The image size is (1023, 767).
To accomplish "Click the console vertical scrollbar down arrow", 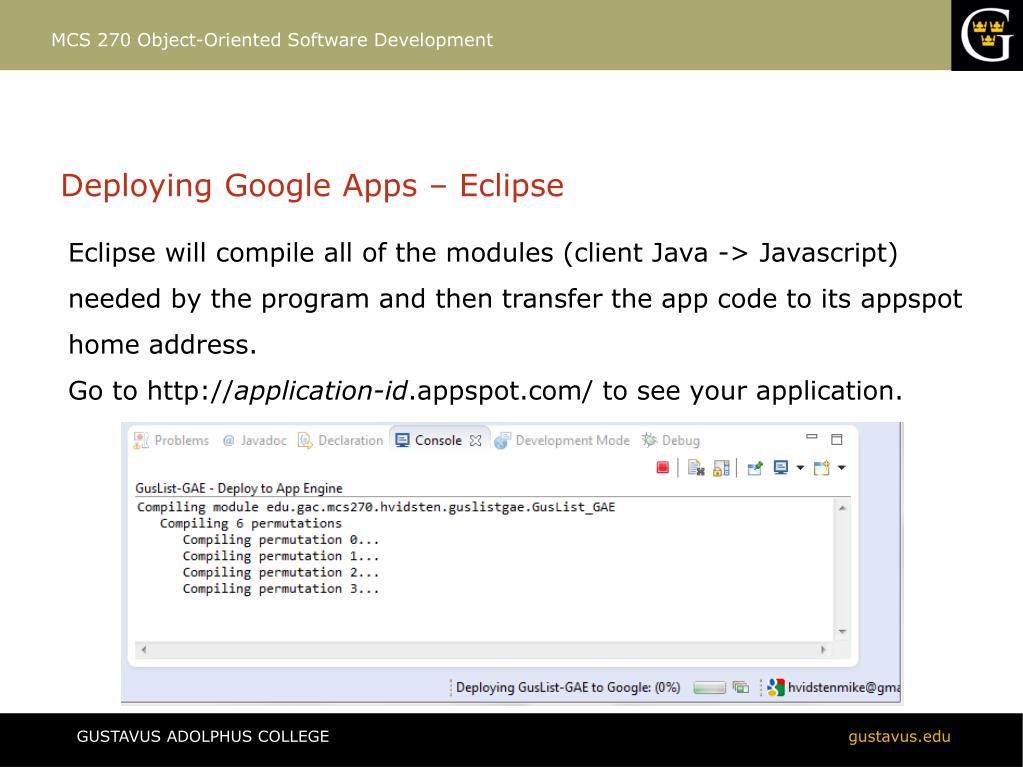I will coord(842,631).
